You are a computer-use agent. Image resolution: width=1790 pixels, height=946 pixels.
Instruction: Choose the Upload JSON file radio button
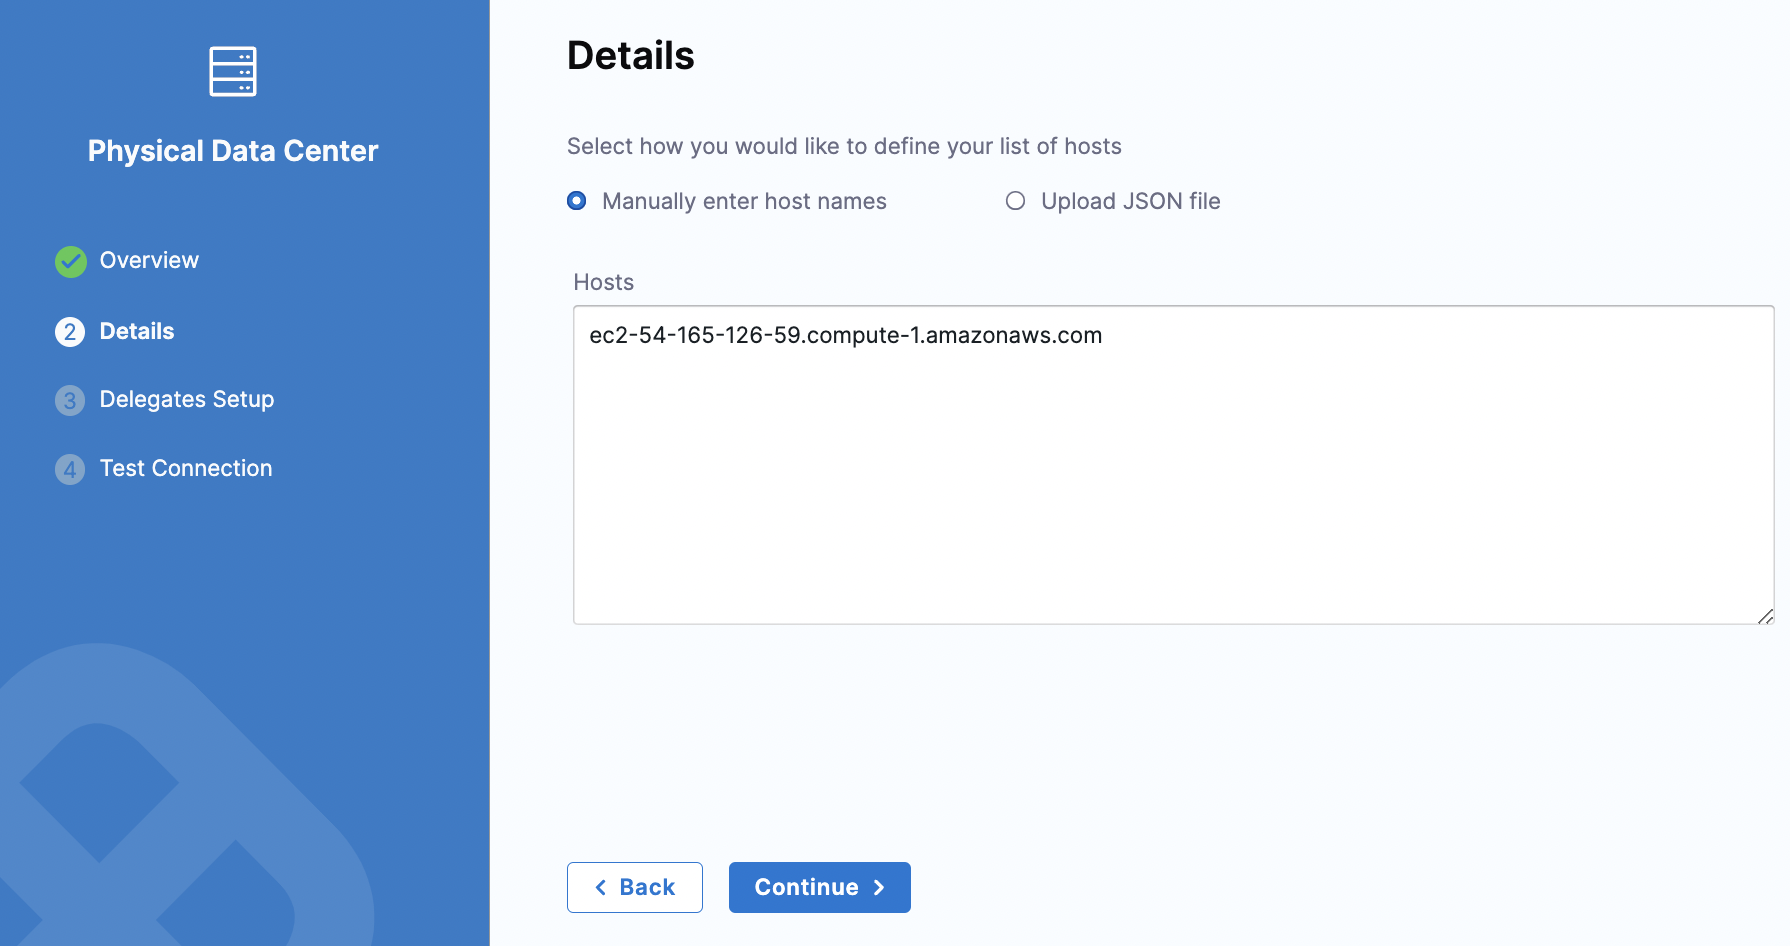tap(1015, 201)
